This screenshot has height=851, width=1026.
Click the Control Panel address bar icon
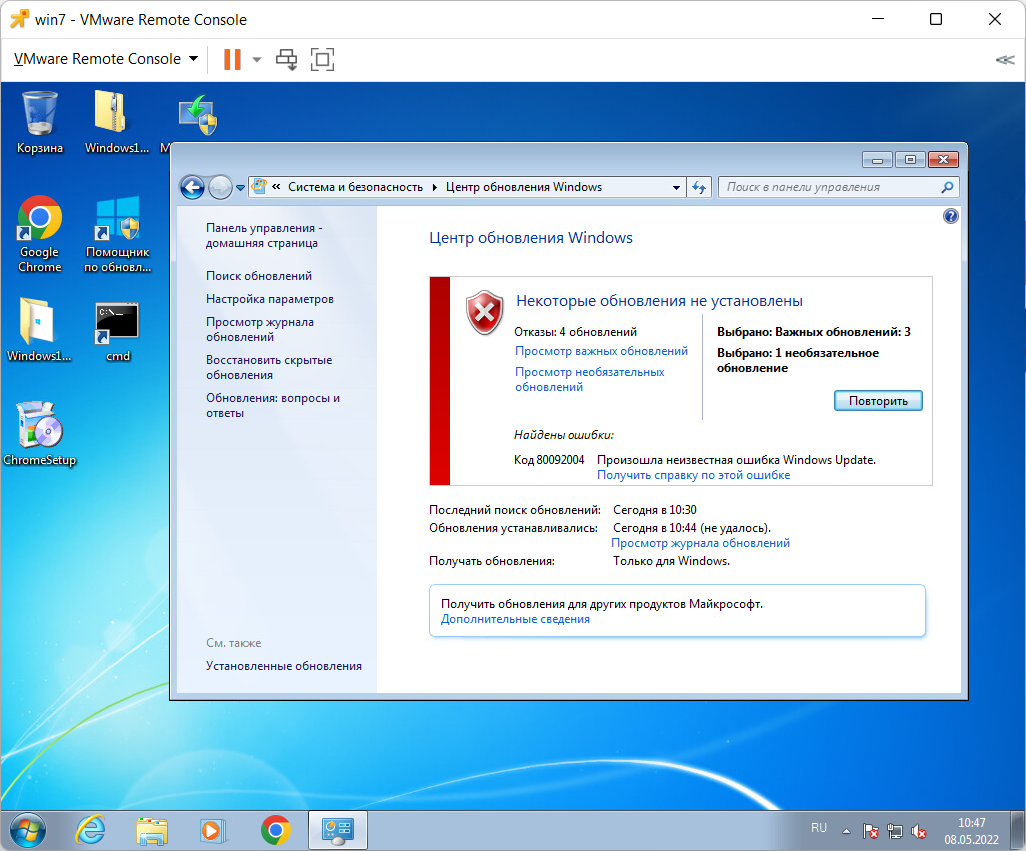pos(259,186)
